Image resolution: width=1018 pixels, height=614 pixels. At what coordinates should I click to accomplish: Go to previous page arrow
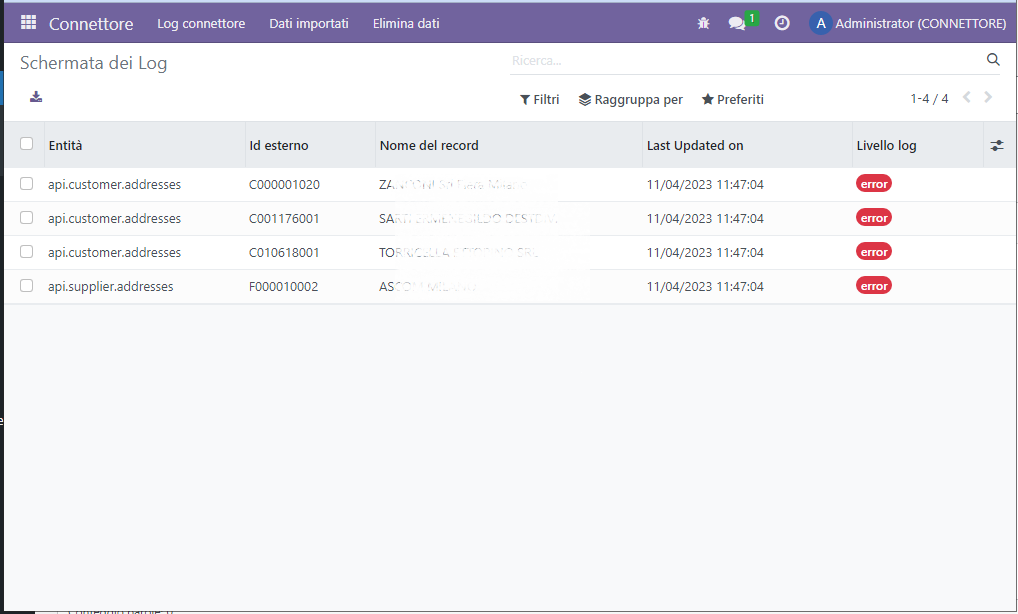966,98
